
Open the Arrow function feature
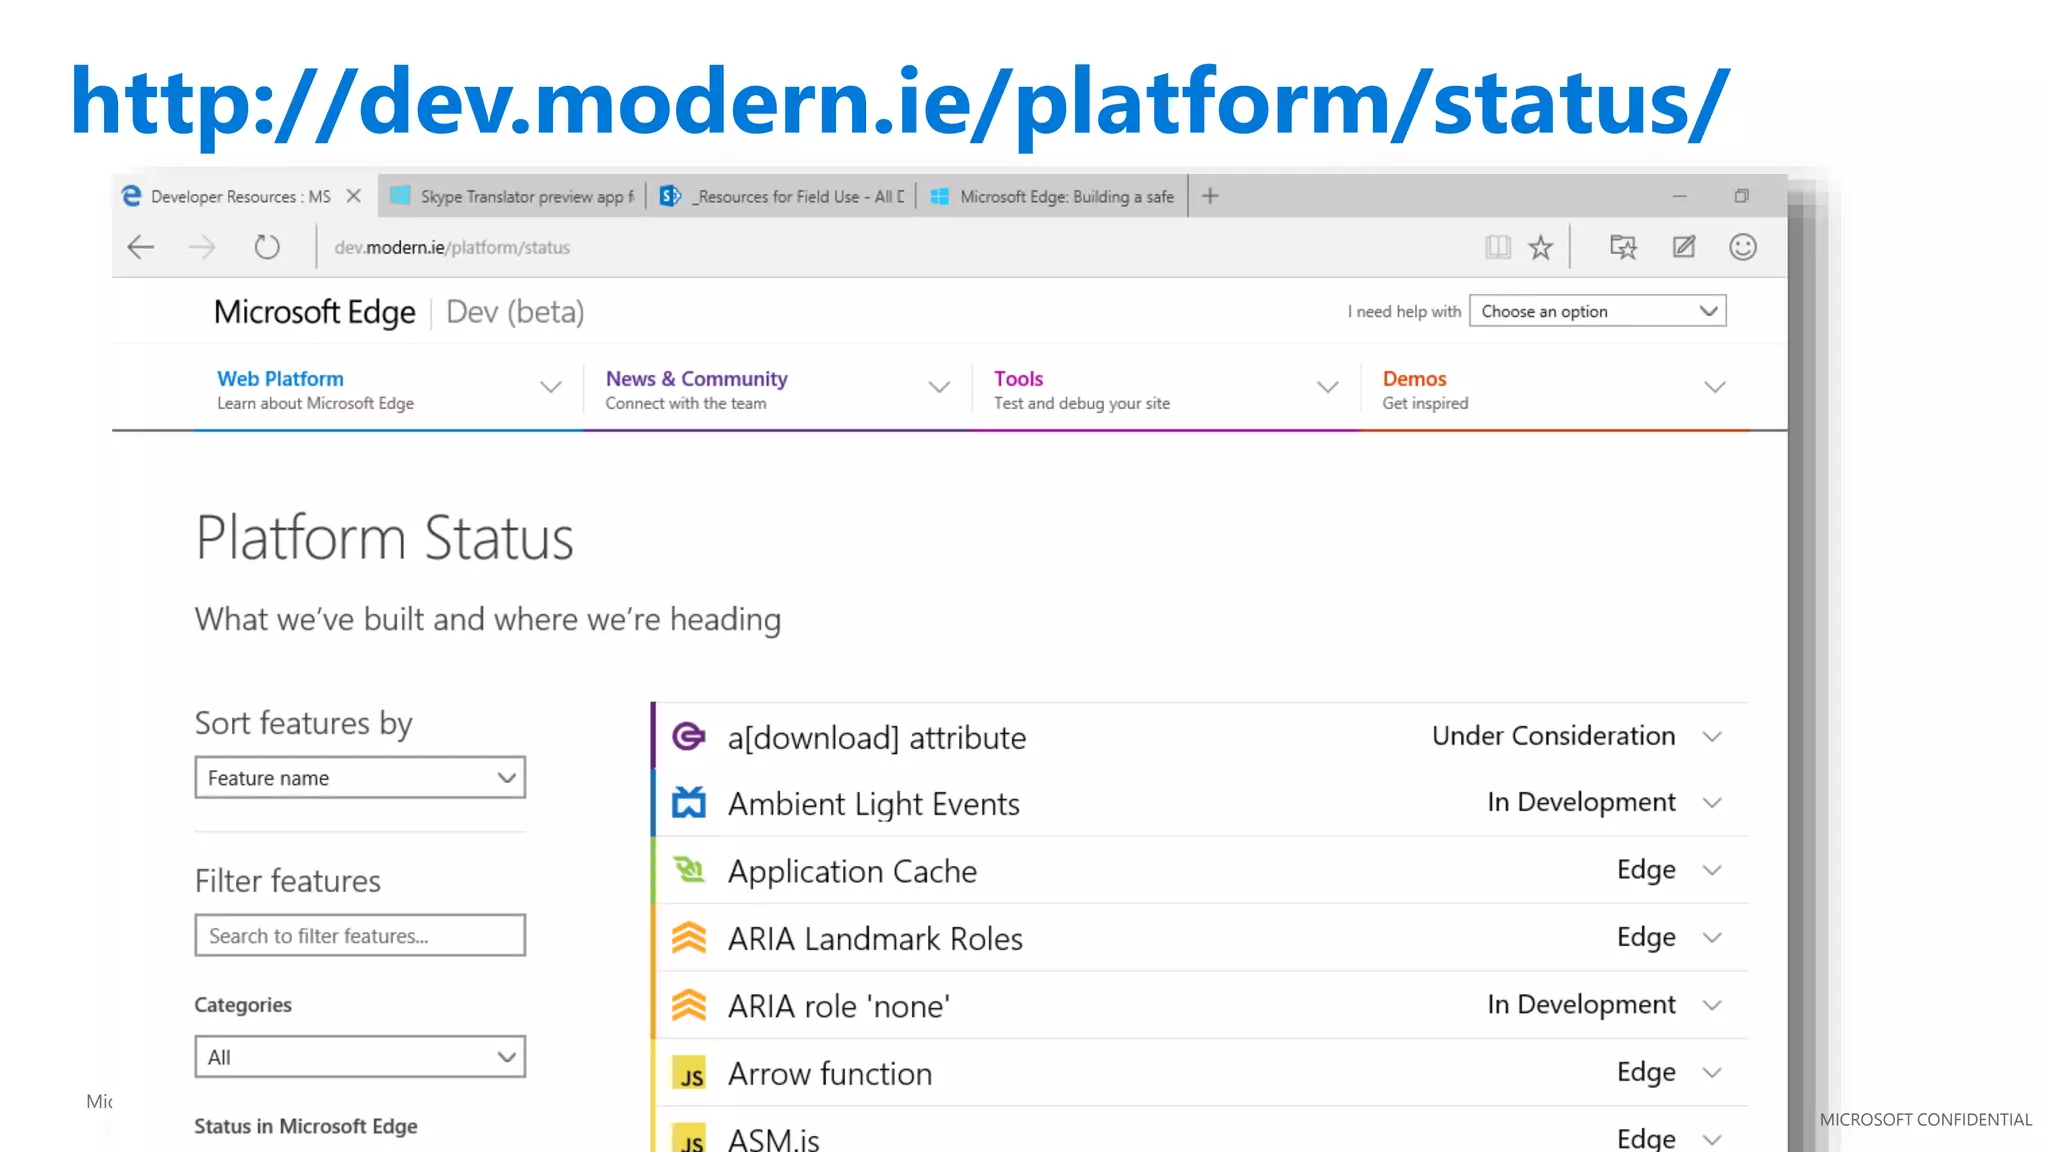[x=829, y=1074]
